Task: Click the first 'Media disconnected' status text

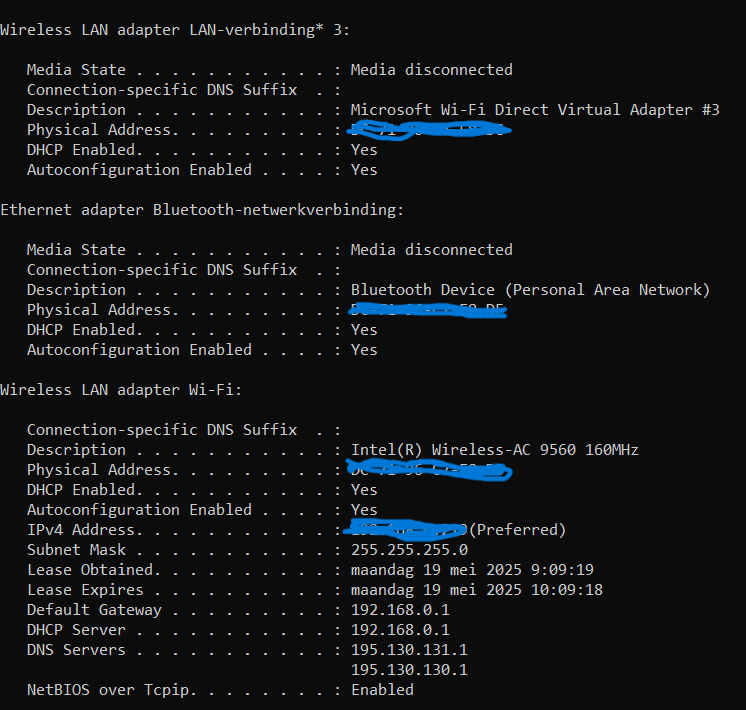Action: pos(432,70)
